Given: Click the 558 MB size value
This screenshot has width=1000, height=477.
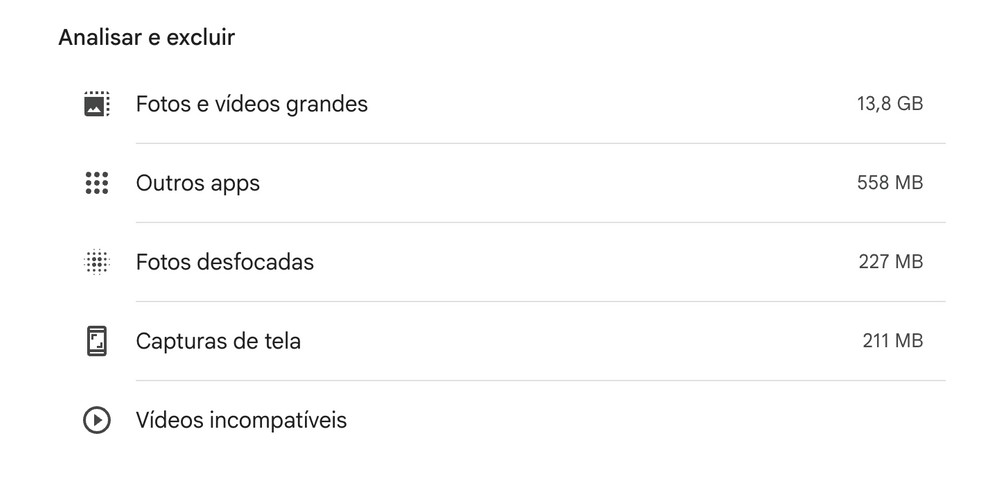Looking at the screenshot, I should [889, 183].
